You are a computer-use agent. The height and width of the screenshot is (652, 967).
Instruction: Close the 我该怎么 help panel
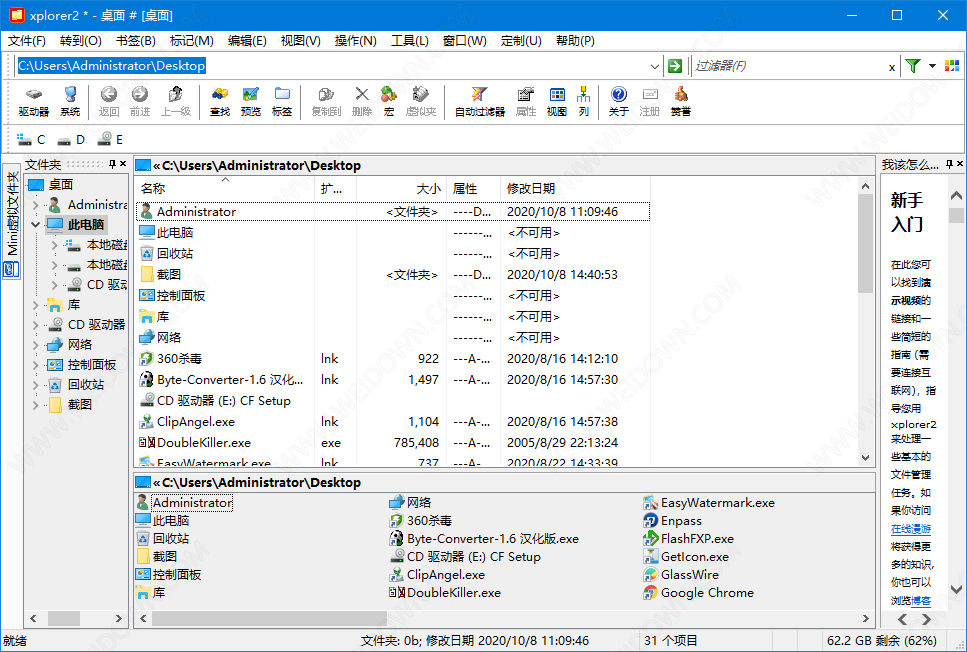click(x=960, y=164)
